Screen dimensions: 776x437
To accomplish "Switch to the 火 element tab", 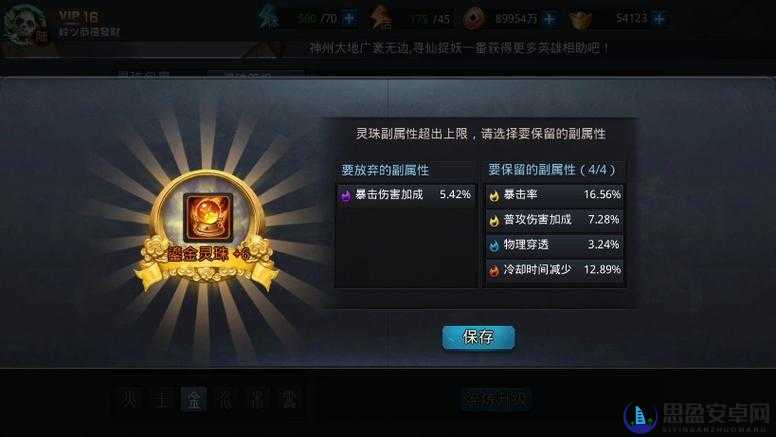I will [129, 399].
